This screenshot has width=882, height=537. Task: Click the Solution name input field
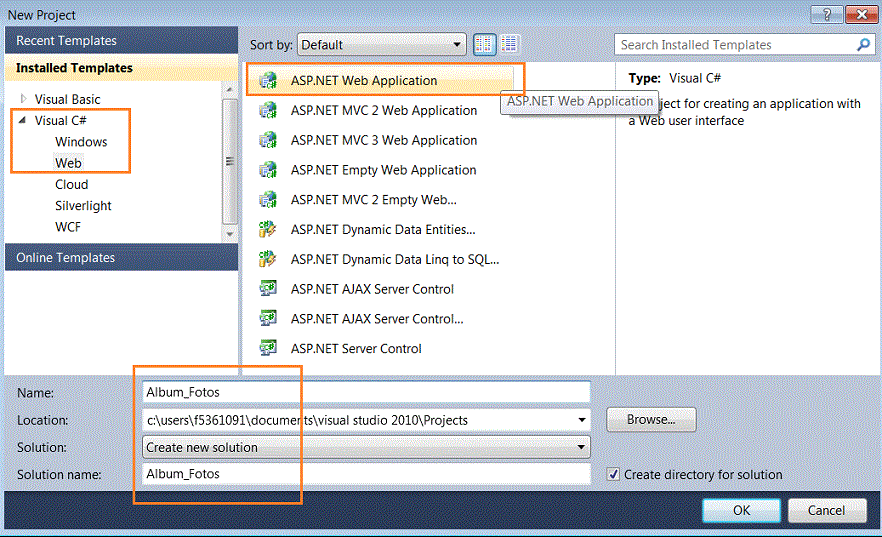coord(366,474)
